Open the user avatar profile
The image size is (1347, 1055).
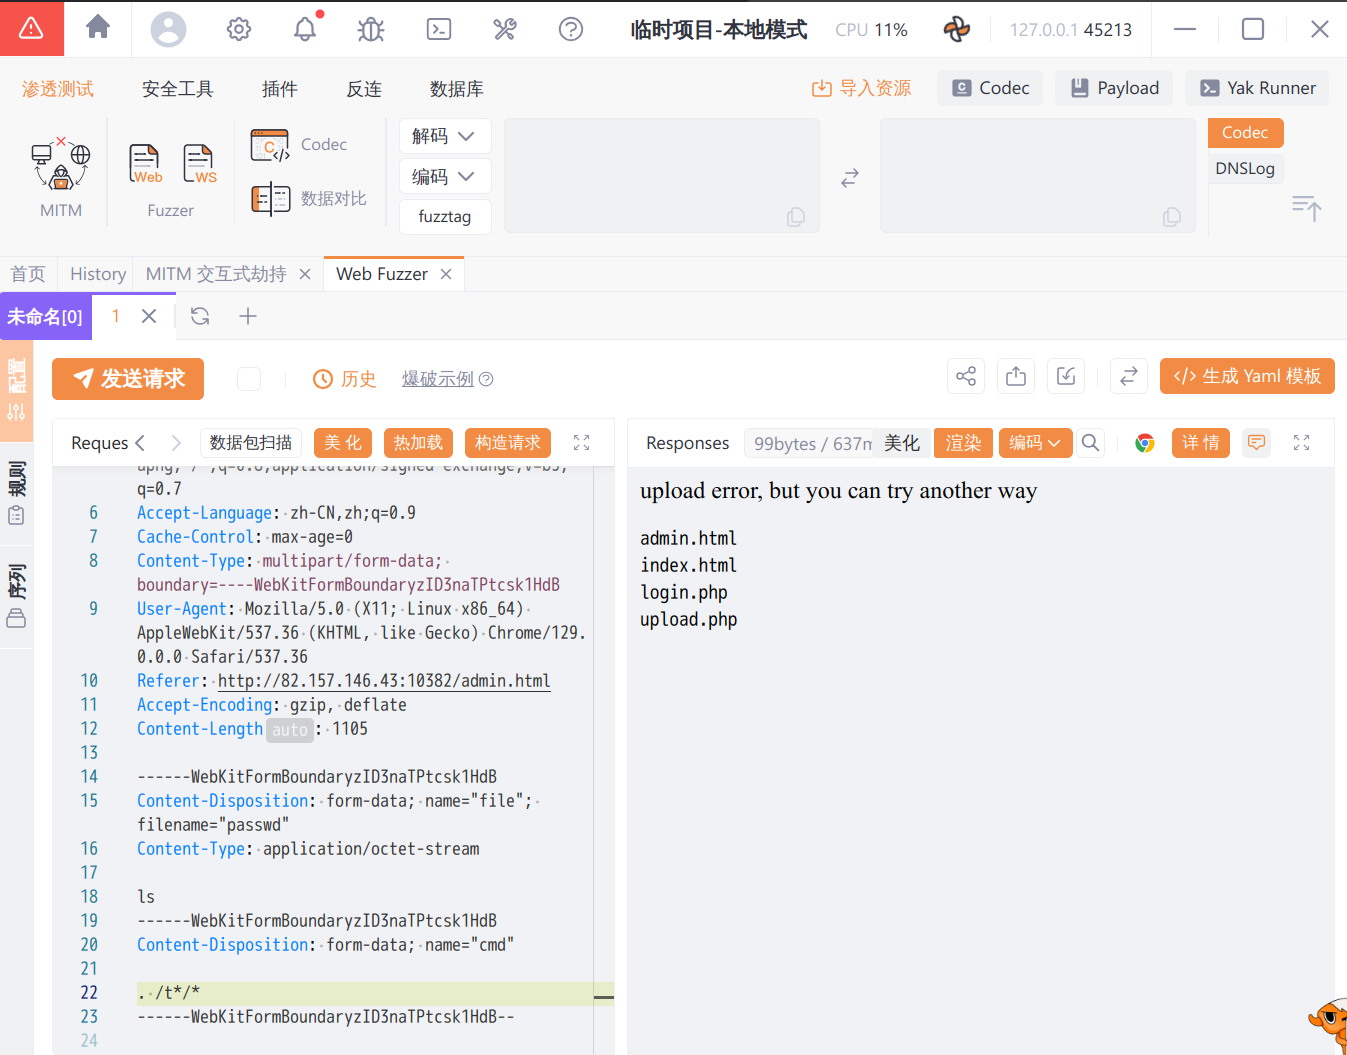click(x=168, y=29)
